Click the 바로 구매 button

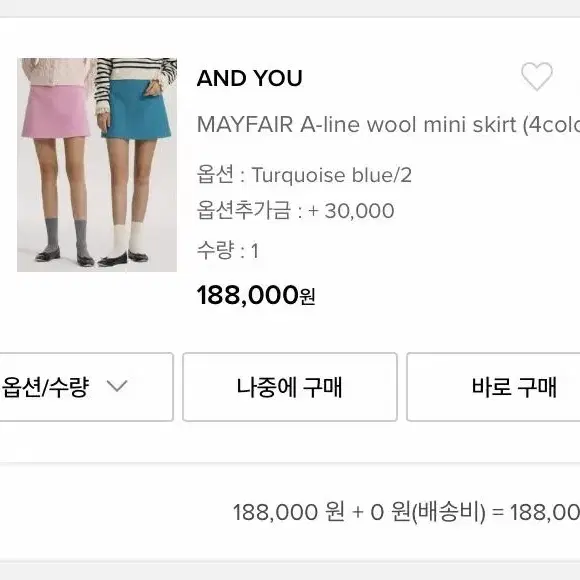point(493,387)
